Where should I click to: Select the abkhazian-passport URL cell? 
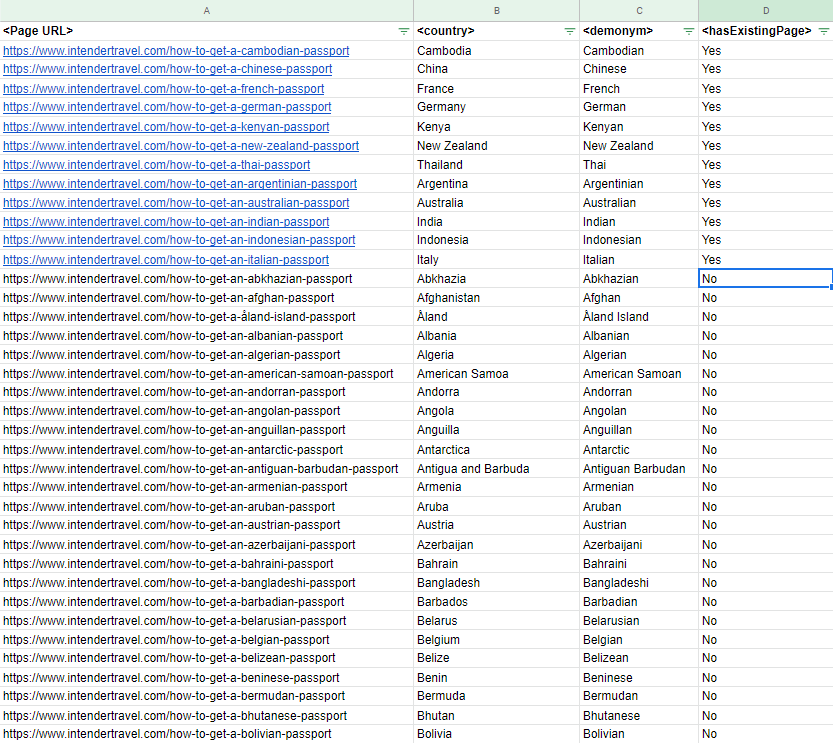point(207,279)
